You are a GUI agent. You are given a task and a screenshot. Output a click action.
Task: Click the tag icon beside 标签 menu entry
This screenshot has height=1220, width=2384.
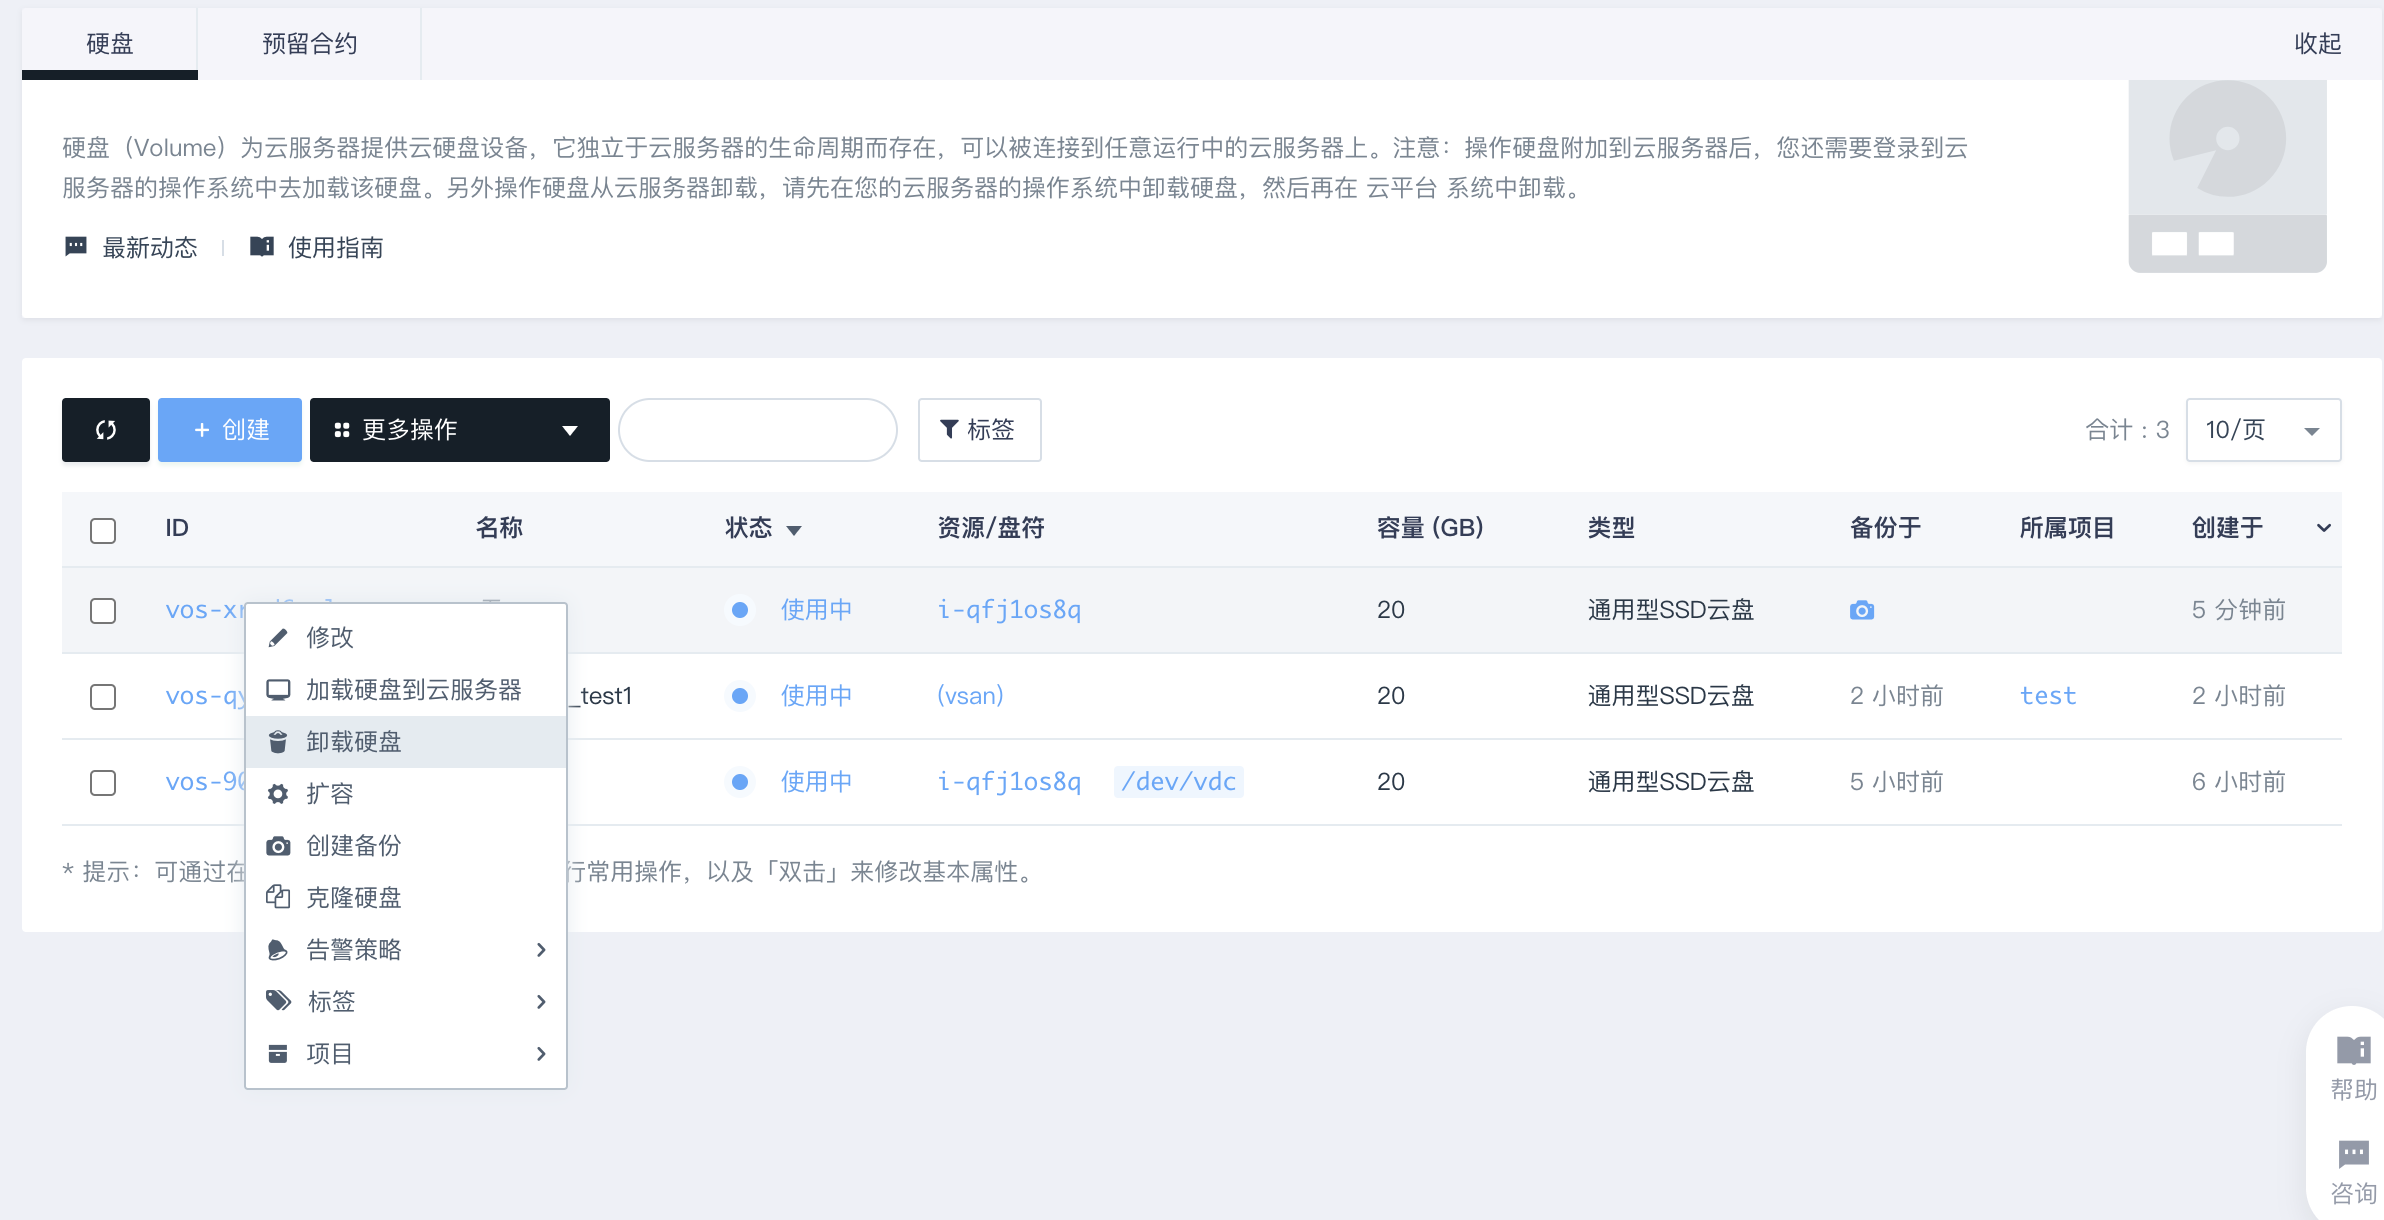click(278, 1001)
